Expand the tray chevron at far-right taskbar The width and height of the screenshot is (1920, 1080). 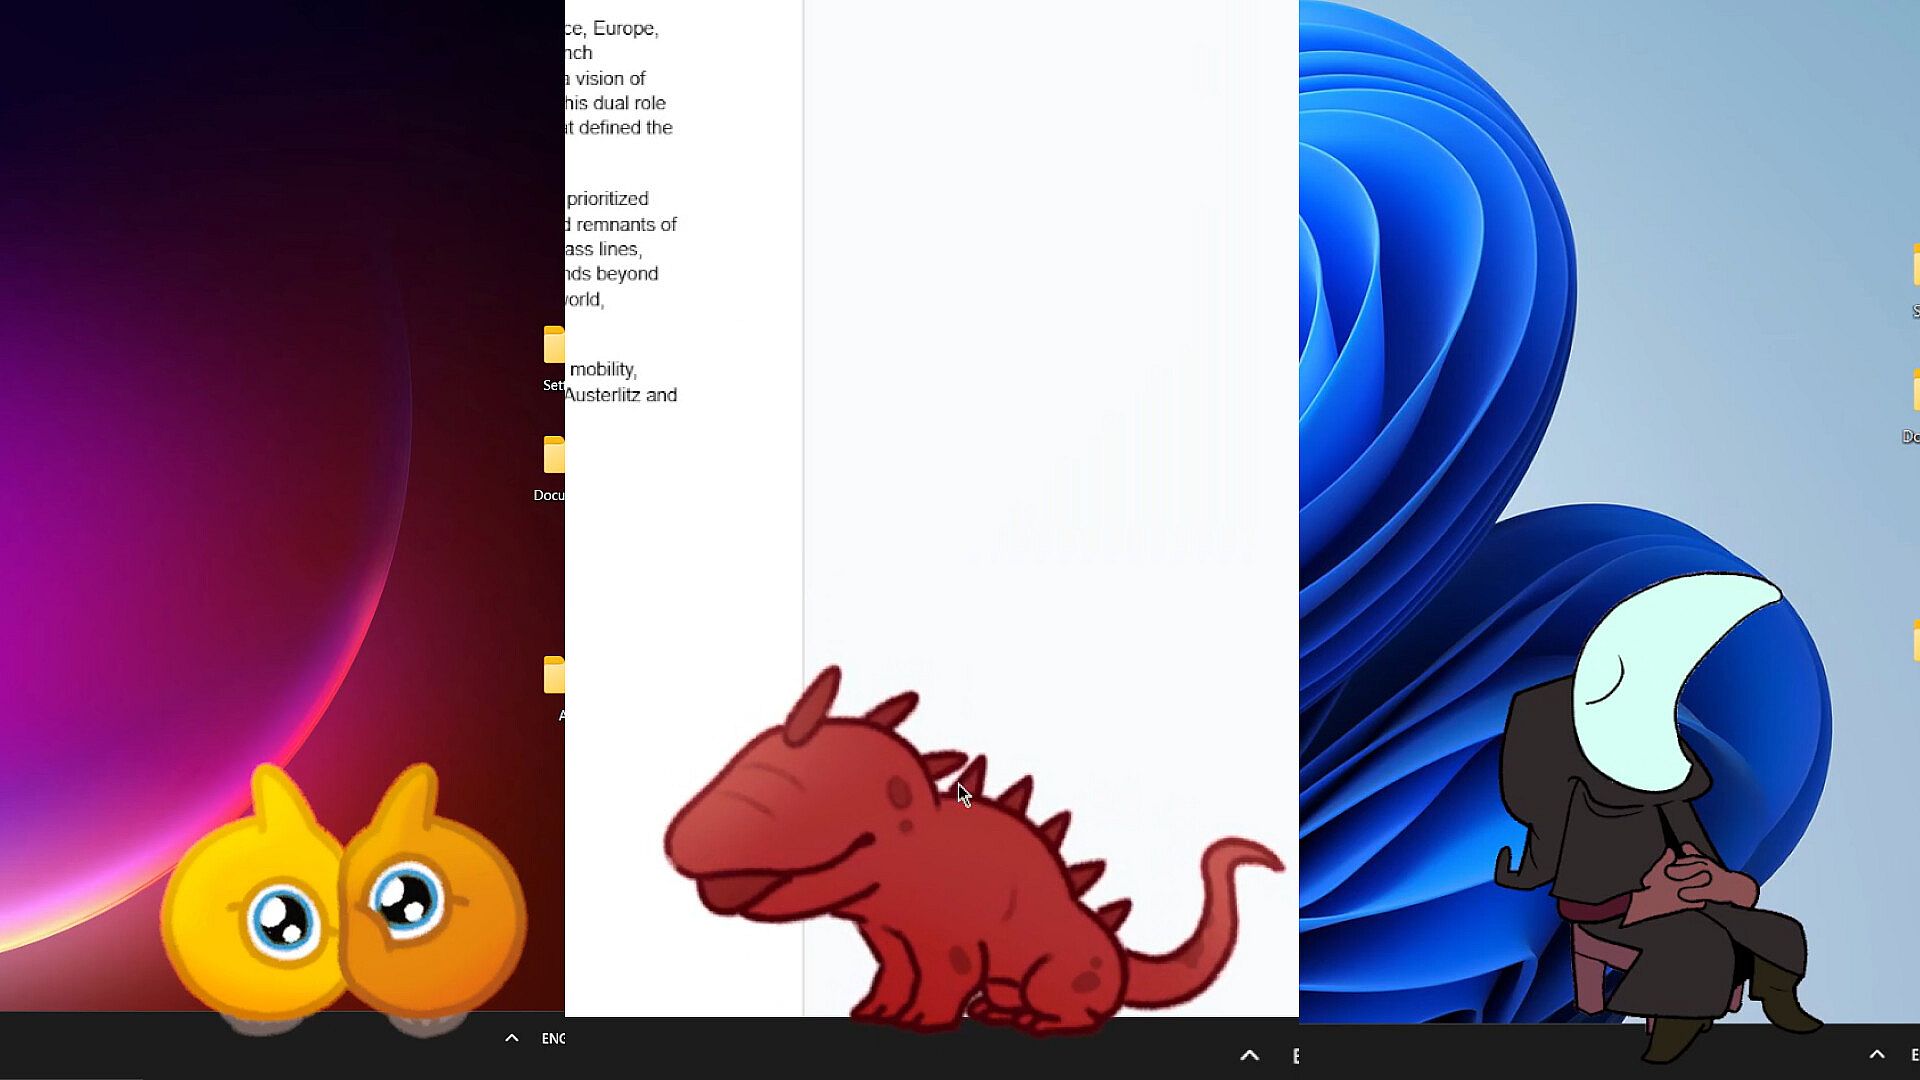1876,1054
